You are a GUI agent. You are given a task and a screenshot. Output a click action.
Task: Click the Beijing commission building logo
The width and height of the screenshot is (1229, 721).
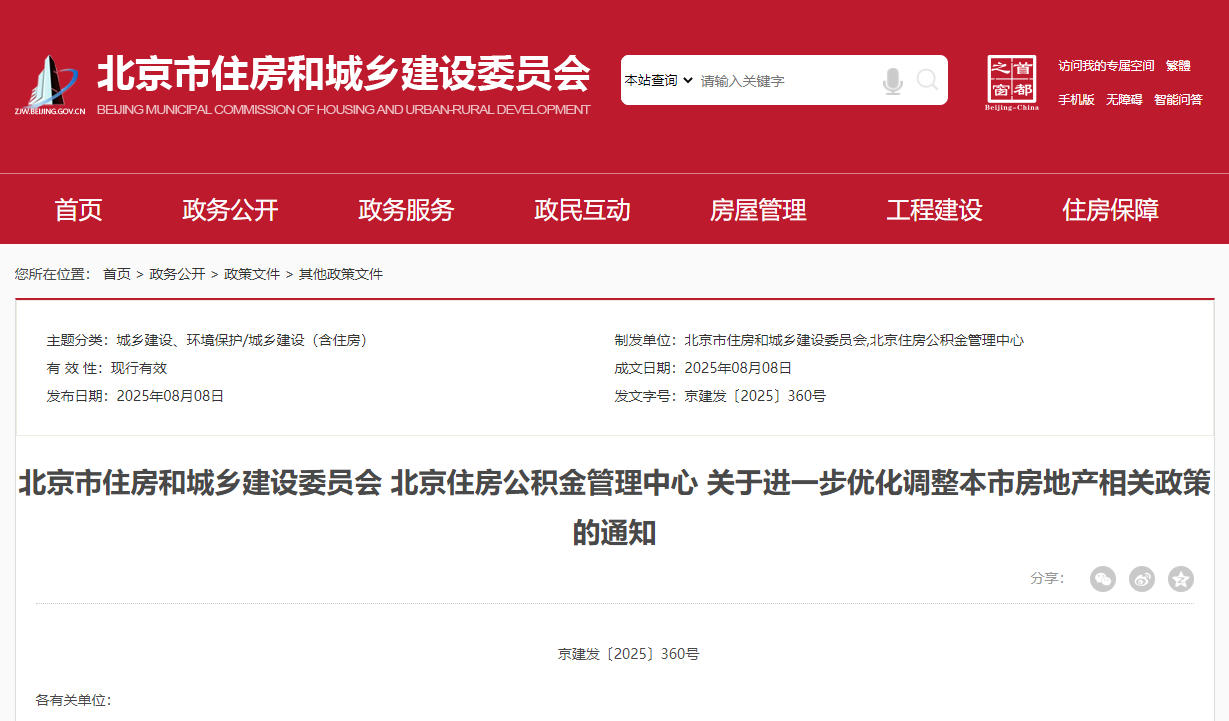tap(50, 86)
